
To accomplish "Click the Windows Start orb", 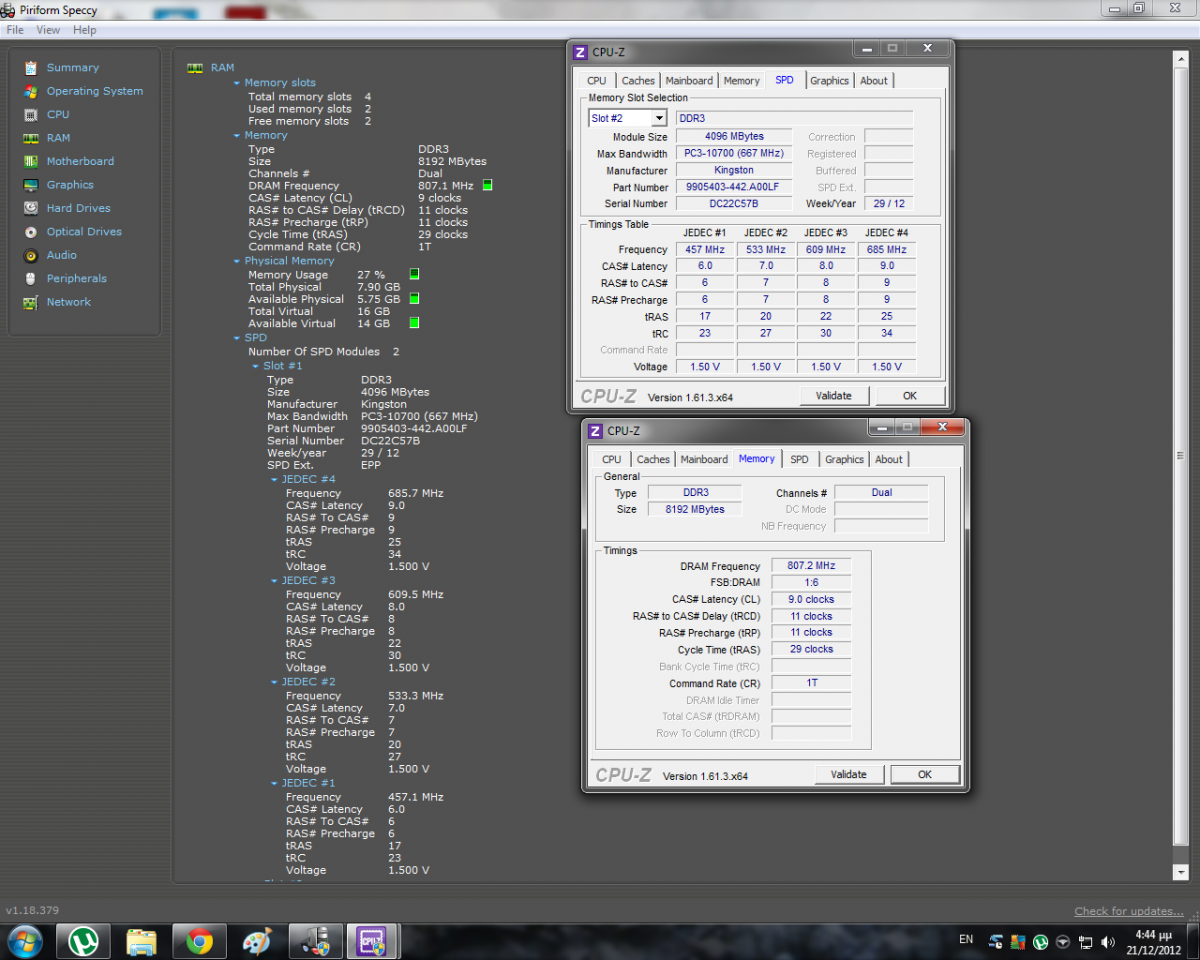I will (25, 941).
